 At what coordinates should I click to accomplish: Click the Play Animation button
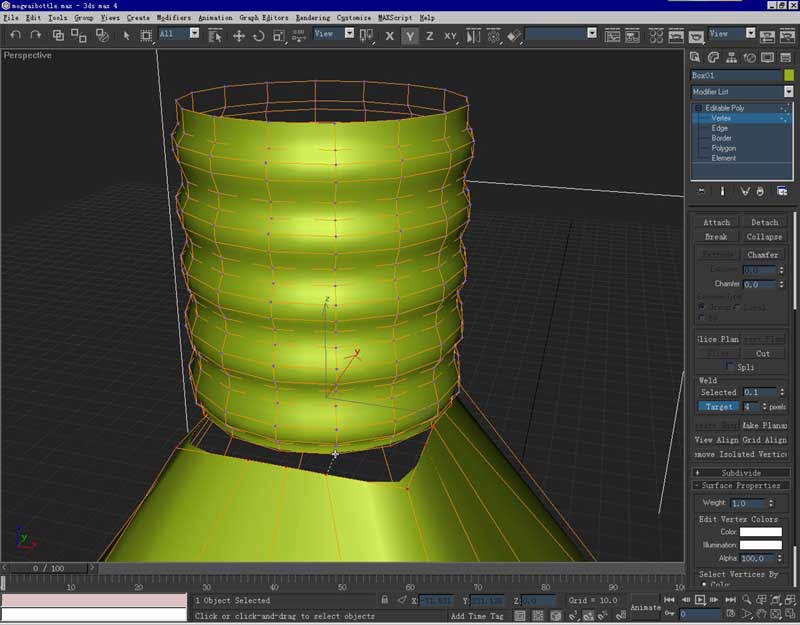701,599
